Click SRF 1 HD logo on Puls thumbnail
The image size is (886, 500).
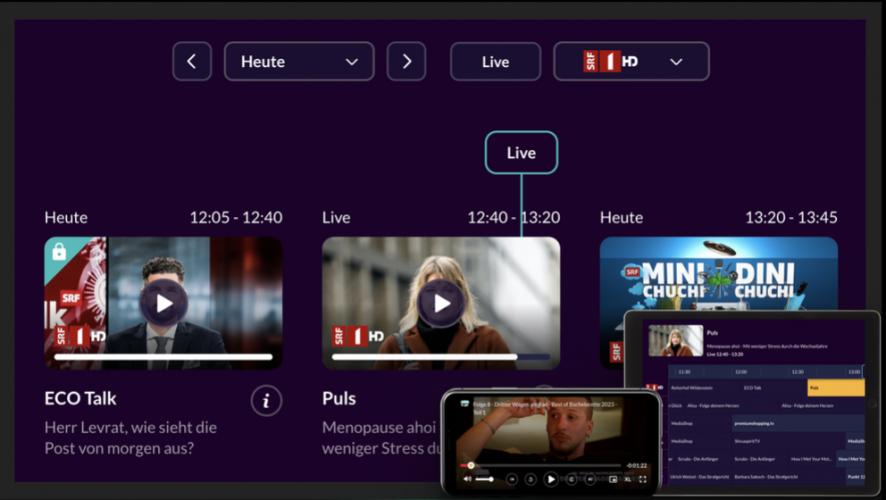click(x=359, y=337)
